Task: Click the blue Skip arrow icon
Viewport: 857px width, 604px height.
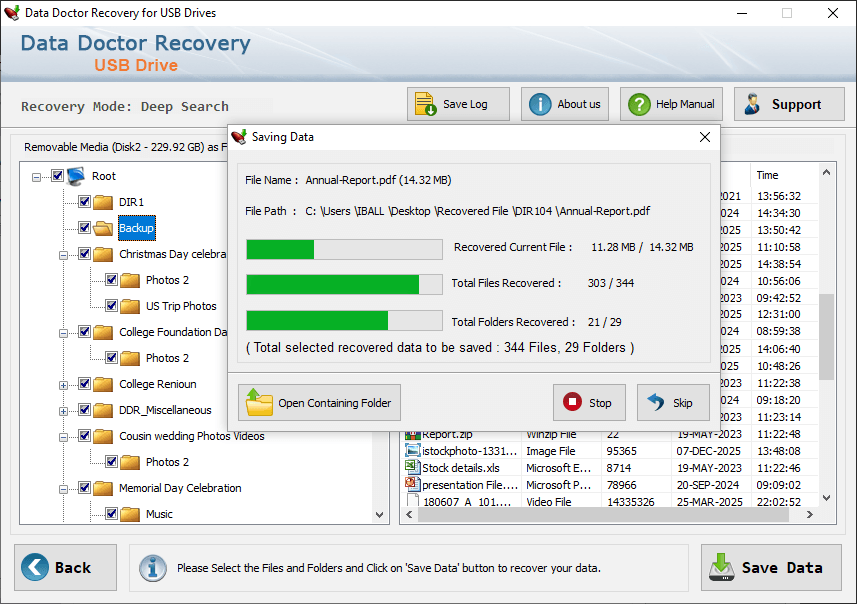Action: pos(656,402)
